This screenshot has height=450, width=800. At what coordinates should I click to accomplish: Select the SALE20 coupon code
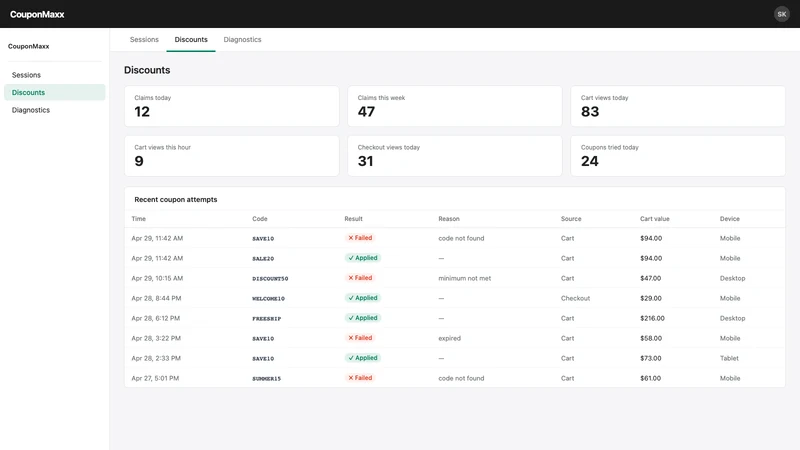click(263, 259)
